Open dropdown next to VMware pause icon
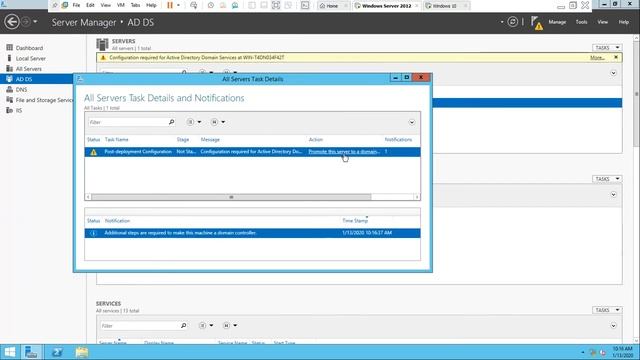 [178, 5]
